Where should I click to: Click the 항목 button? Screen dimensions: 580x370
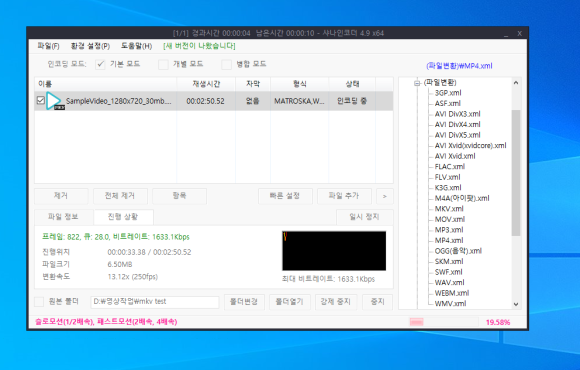coord(179,196)
